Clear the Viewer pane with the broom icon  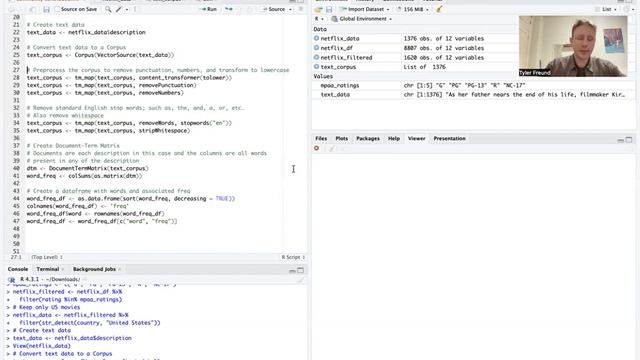(331, 149)
